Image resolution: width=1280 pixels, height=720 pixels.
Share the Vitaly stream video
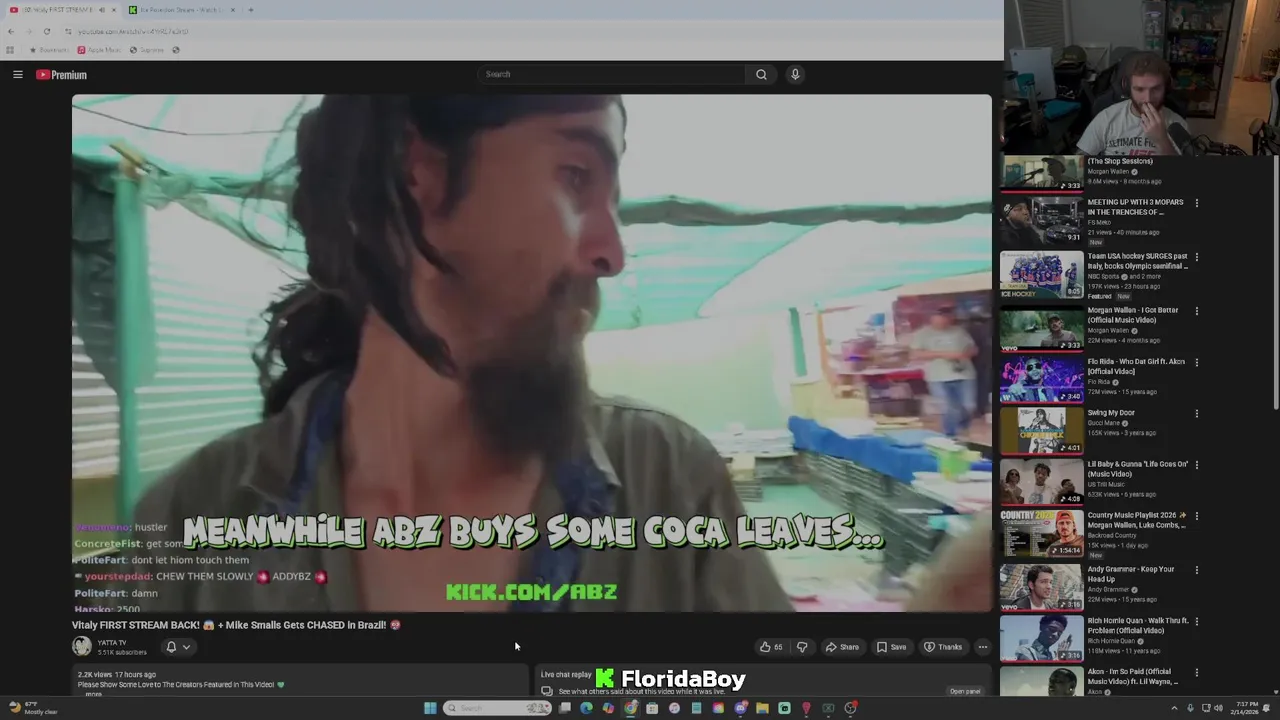tap(842, 647)
